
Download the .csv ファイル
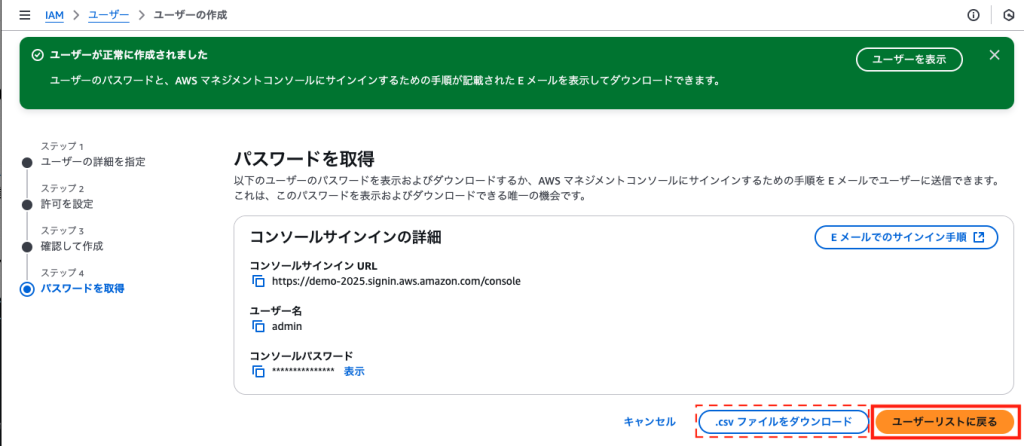coord(784,422)
